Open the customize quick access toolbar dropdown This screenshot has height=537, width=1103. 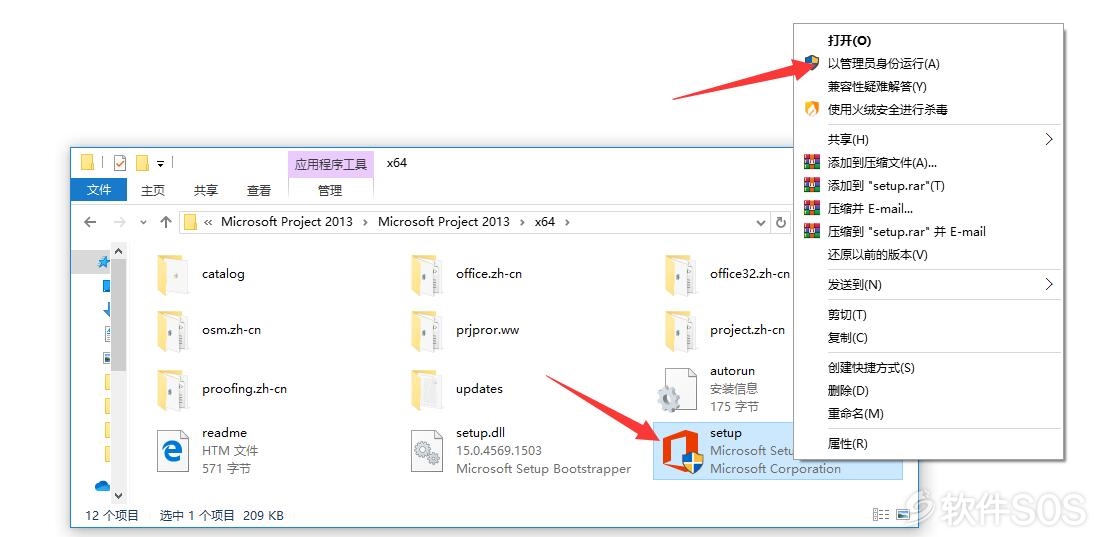[x=160, y=164]
